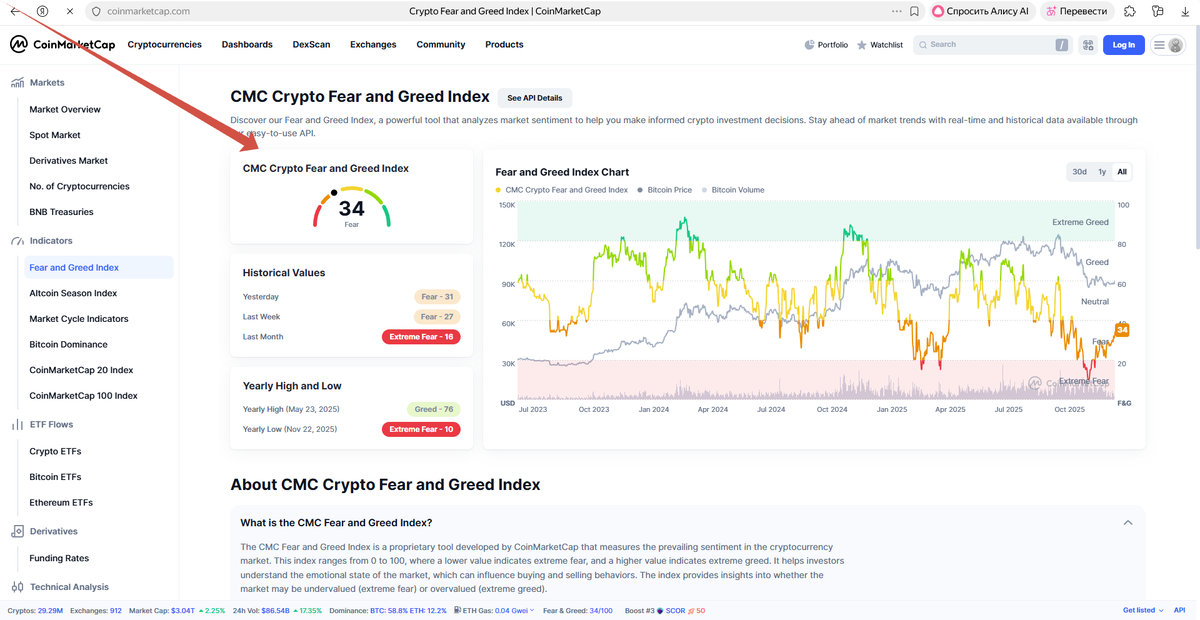
Task: Click the Markets section icon in sidebar
Action: 17,83
